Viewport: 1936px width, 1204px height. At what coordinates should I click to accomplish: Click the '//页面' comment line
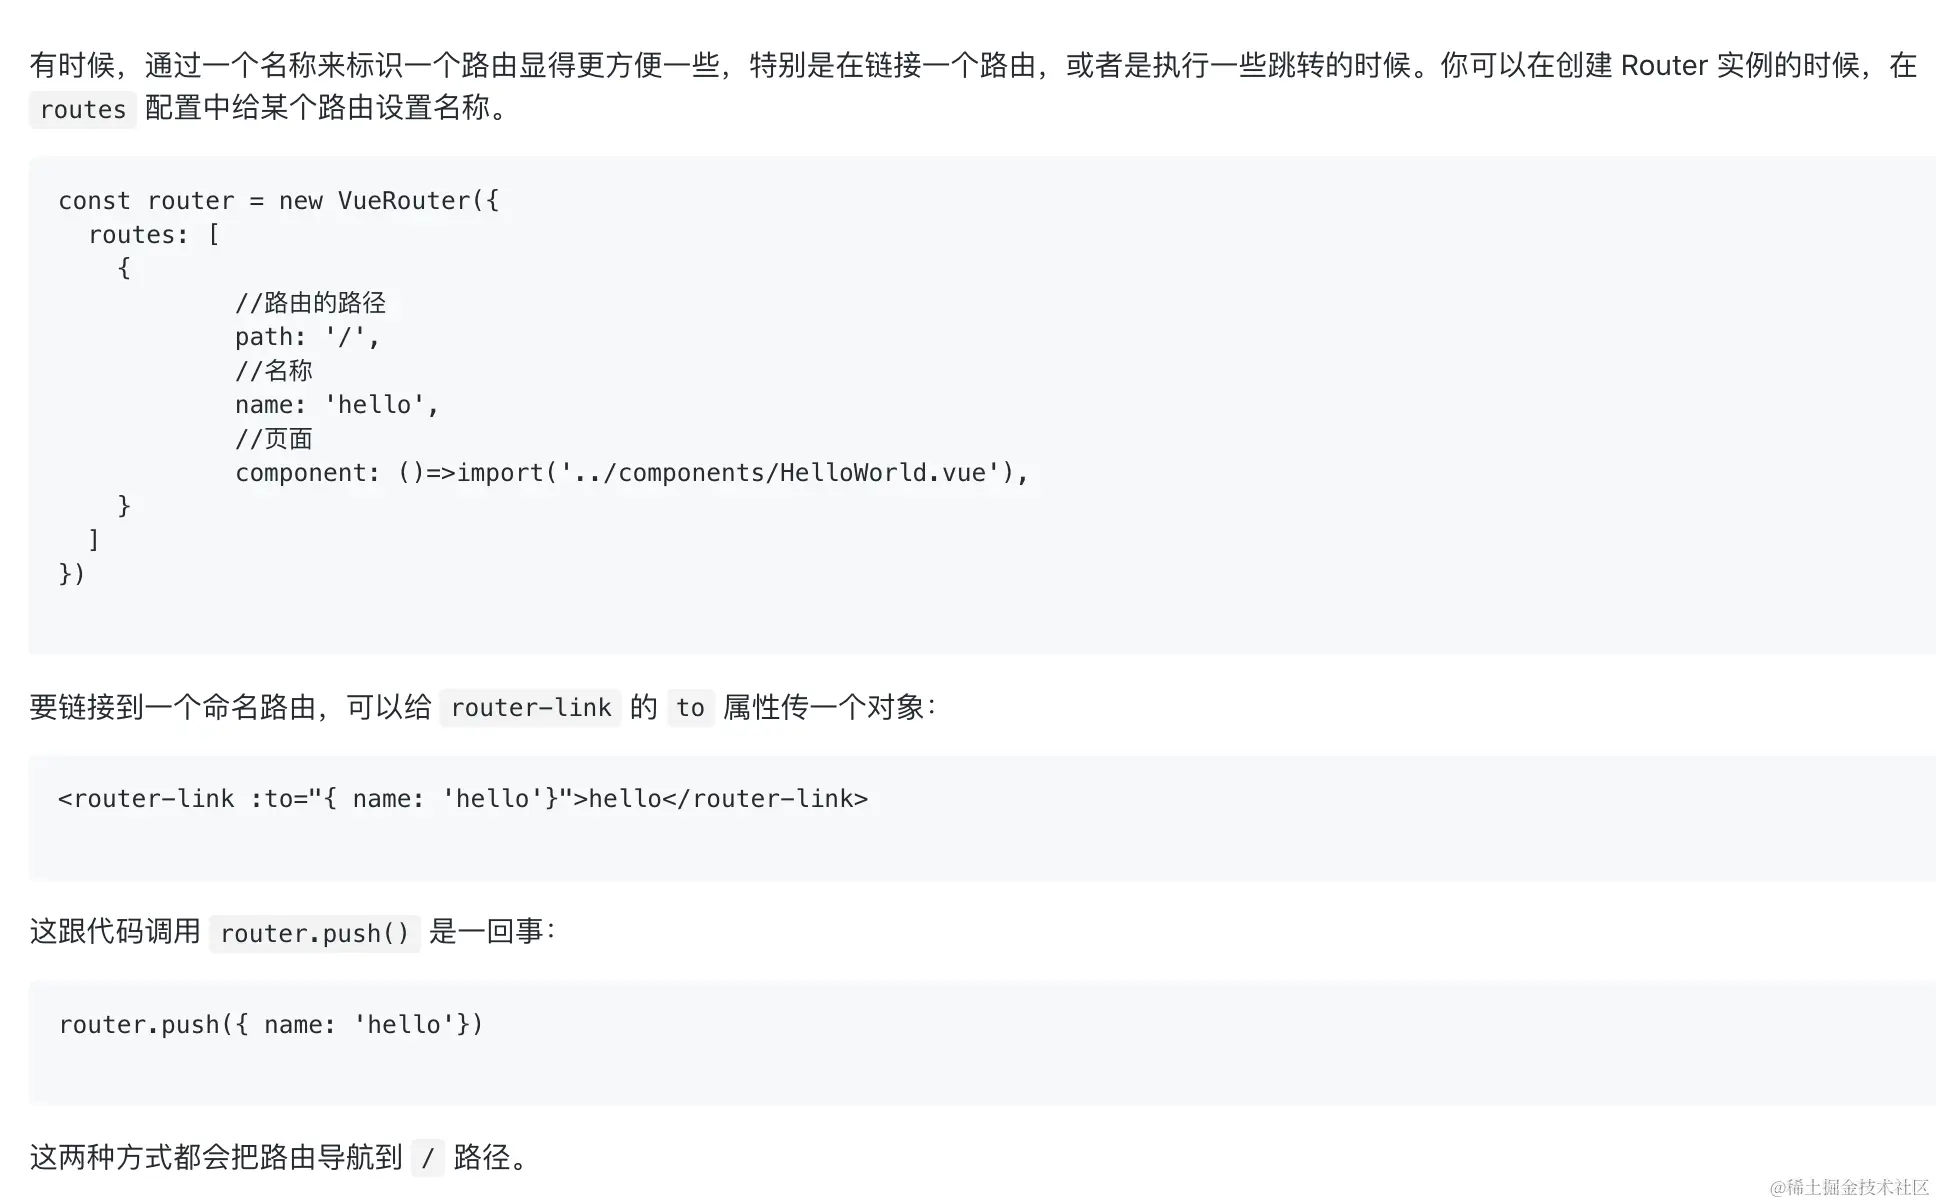[x=273, y=439]
